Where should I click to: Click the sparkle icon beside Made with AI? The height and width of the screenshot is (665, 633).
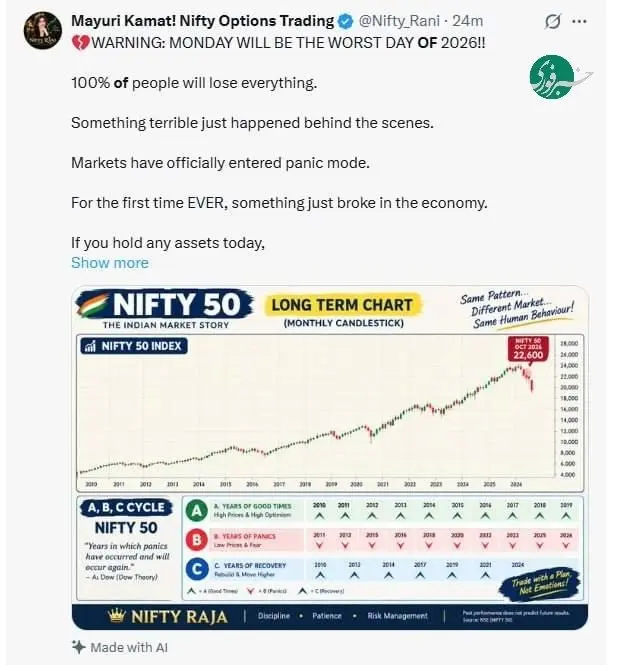click(78, 647)
